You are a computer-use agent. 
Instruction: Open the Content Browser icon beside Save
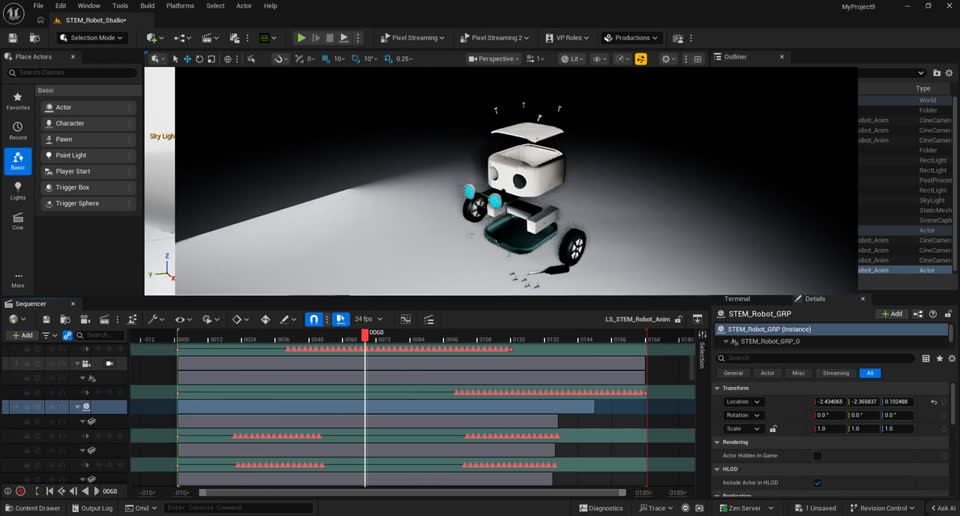pyautogui.click(x=35, y=38)
